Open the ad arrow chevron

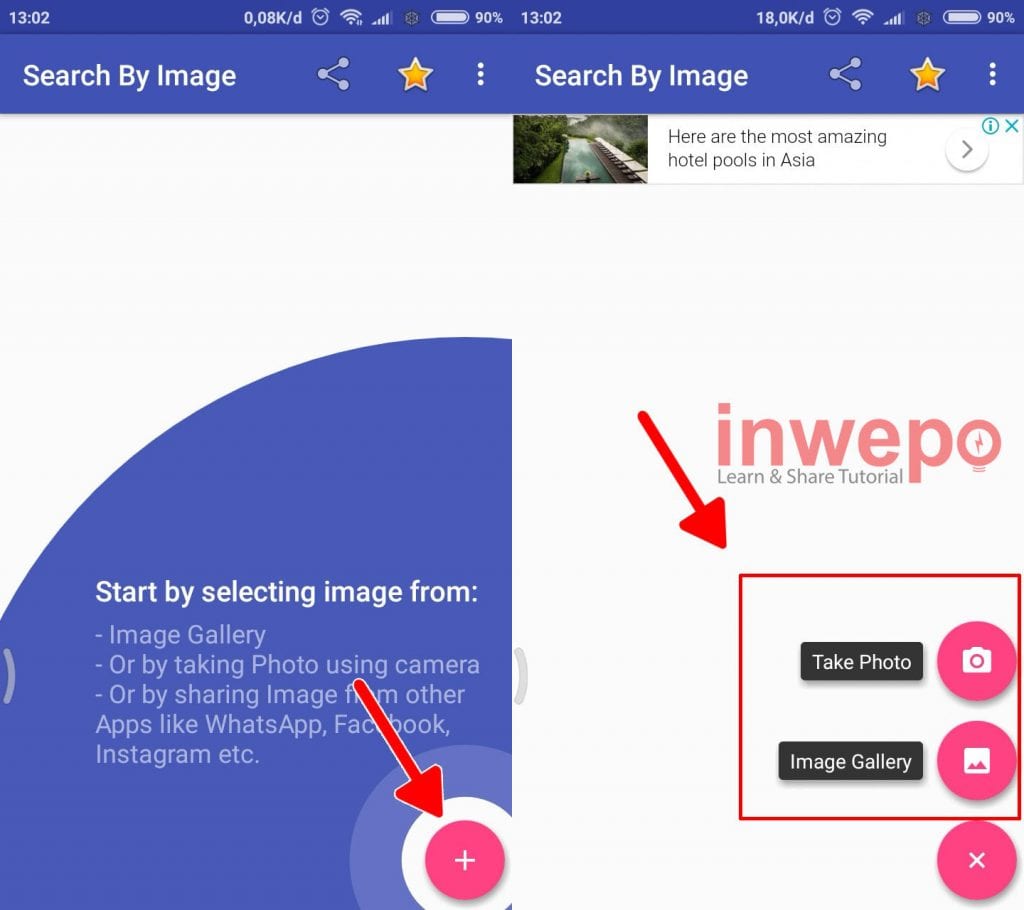coord(967,150)
